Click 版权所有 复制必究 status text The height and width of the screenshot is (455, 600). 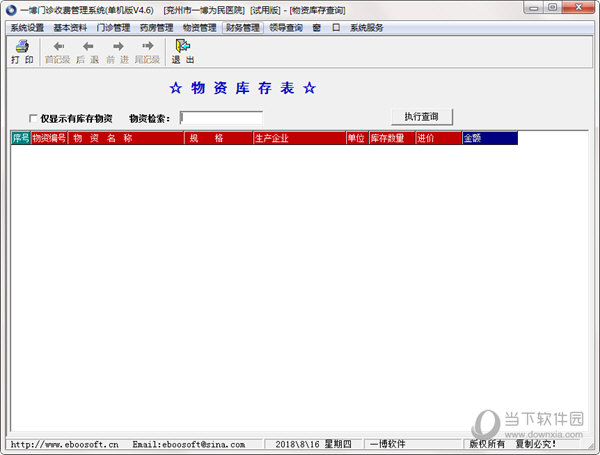pos(512,444)
